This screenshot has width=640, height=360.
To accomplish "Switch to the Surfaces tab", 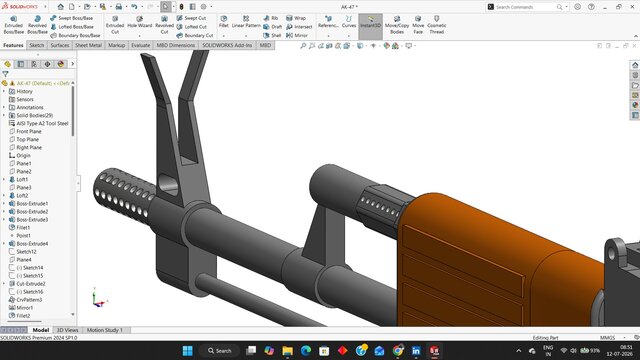I will coord(60,45).
